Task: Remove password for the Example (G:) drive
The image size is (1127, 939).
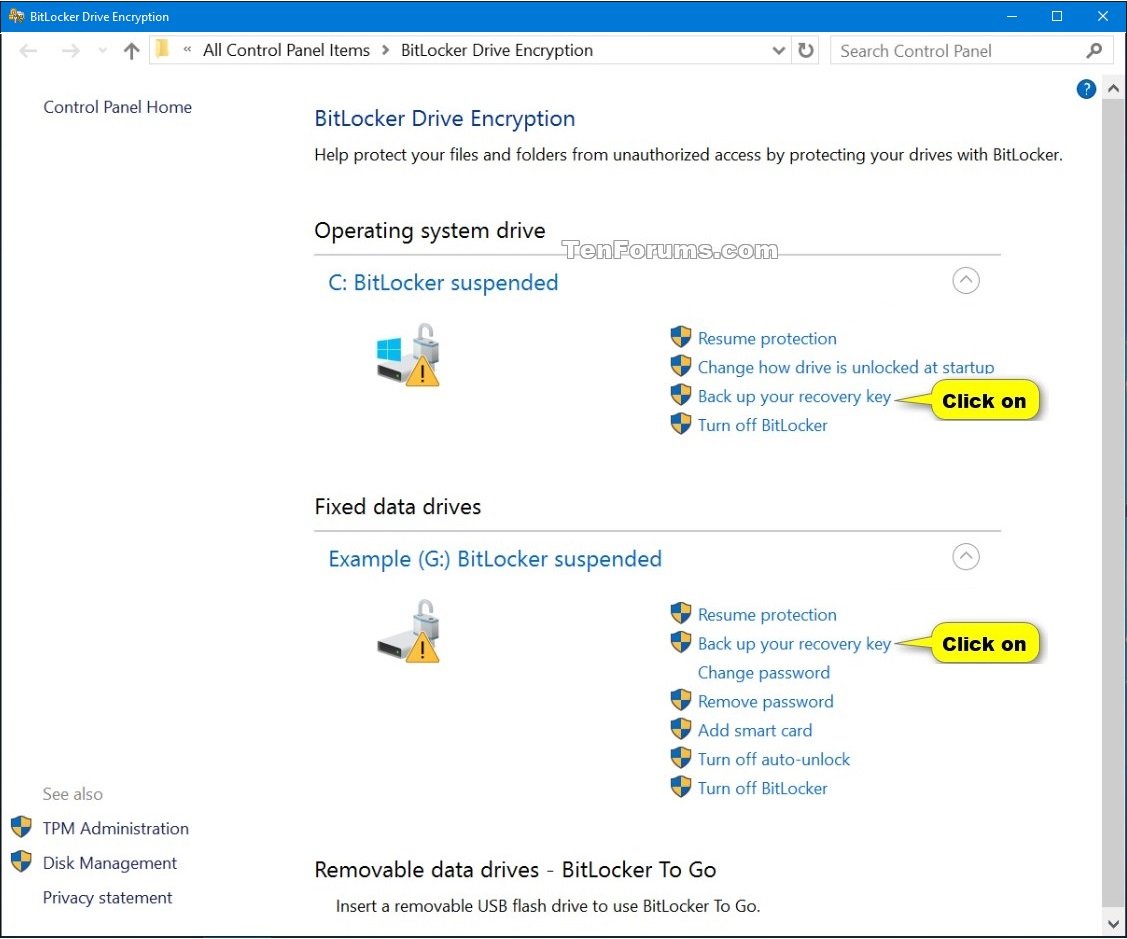Action: point(765,701)
